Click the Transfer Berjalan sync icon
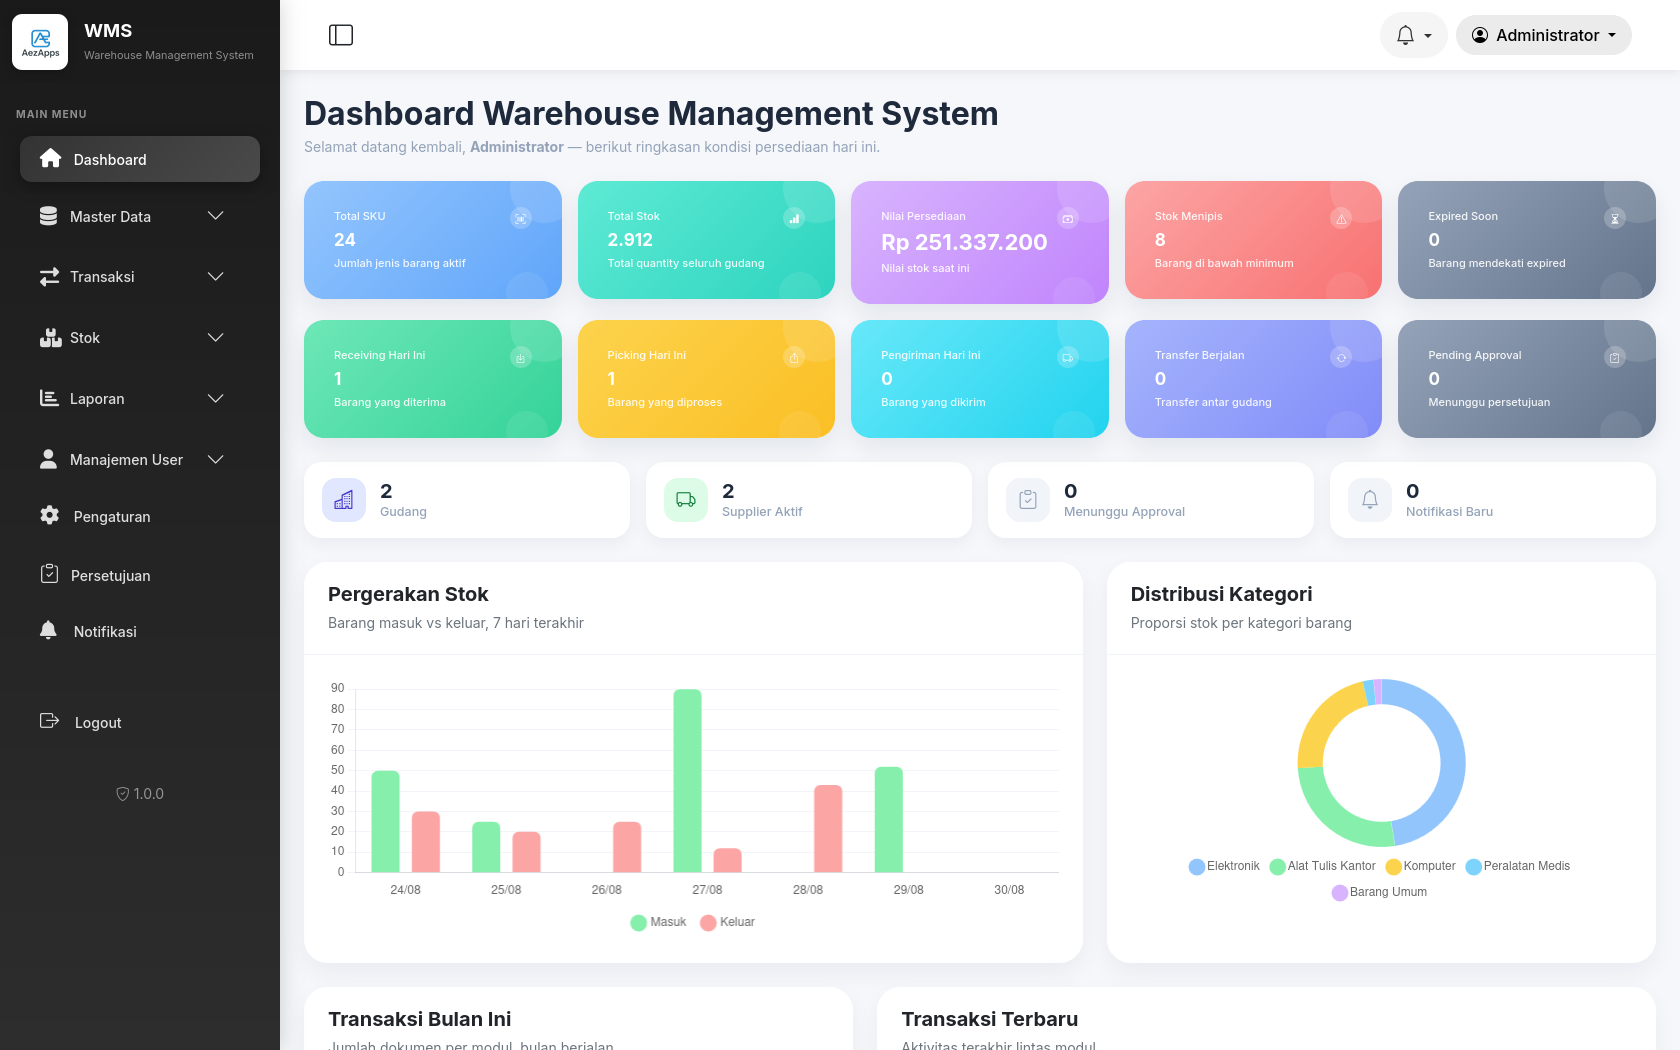Viewport: 1680px width, 1050px height. [x=1342, y=357]
